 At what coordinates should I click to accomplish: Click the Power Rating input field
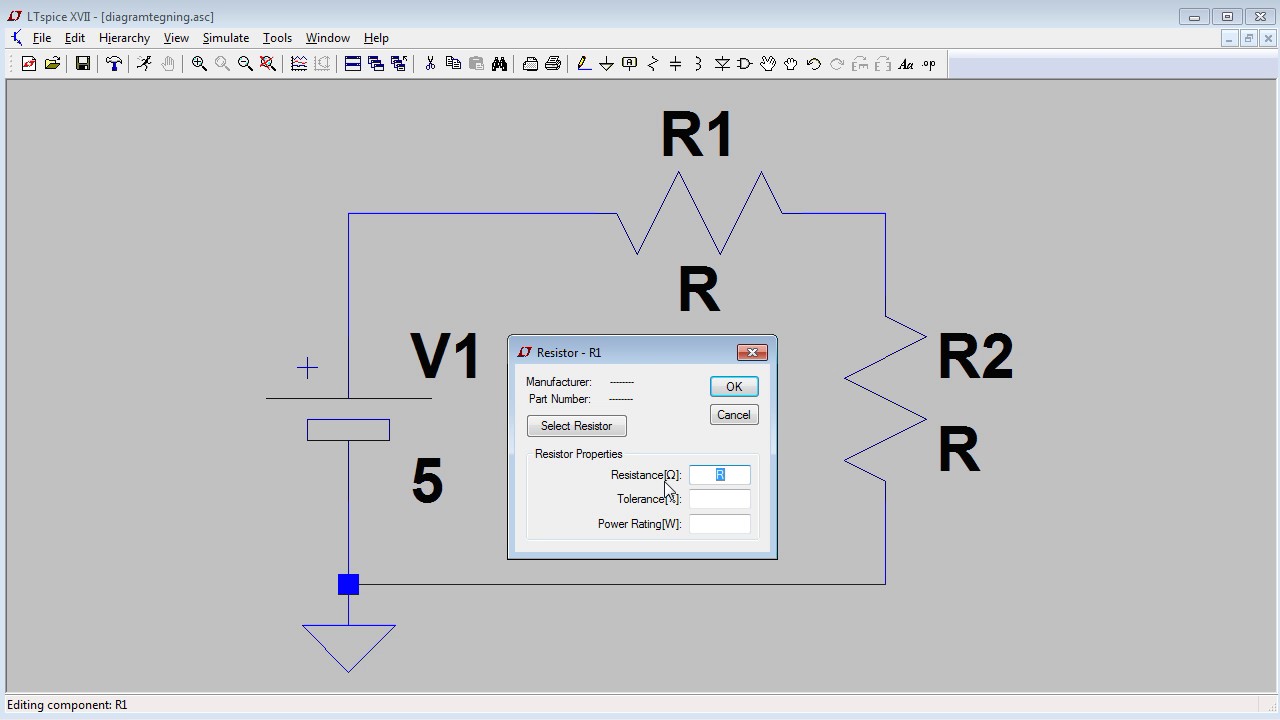[720, 524]
